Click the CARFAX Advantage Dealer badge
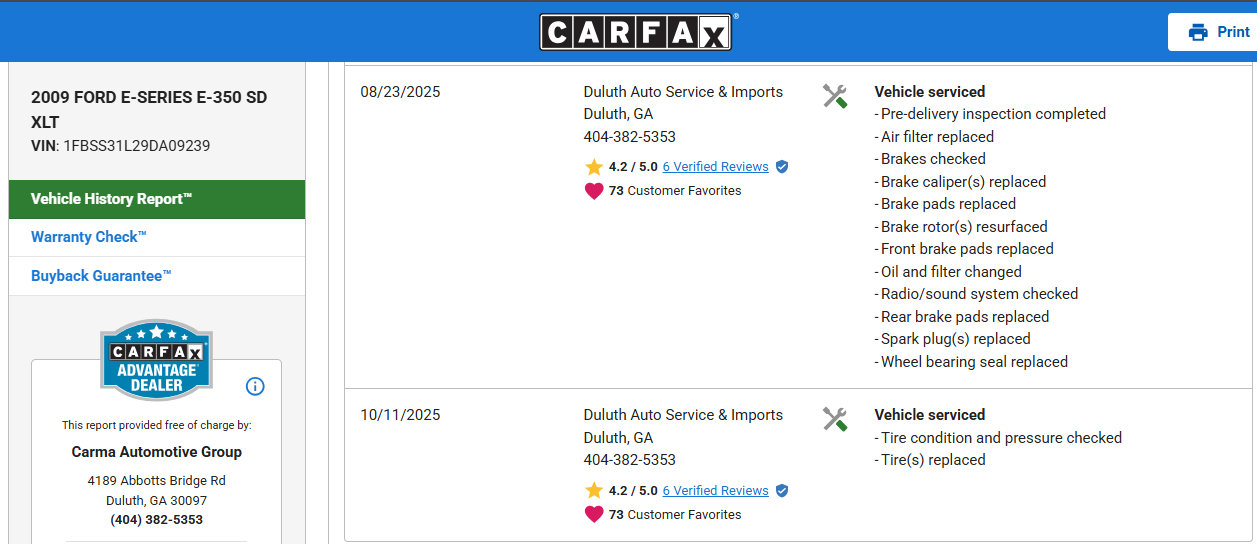This screenshot has width=1257, height=544. [x=156, y=361]
